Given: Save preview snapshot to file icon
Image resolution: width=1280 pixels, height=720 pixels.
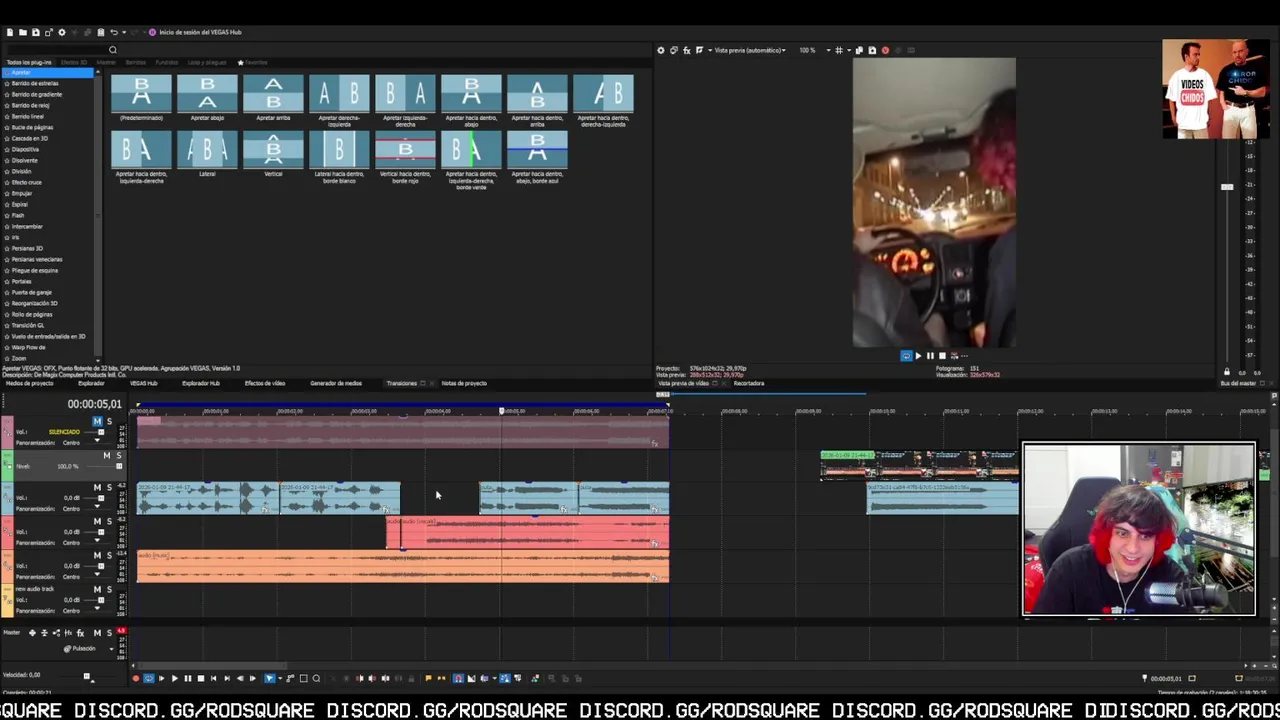Looking at the screenshot, I should pos(872,50).
